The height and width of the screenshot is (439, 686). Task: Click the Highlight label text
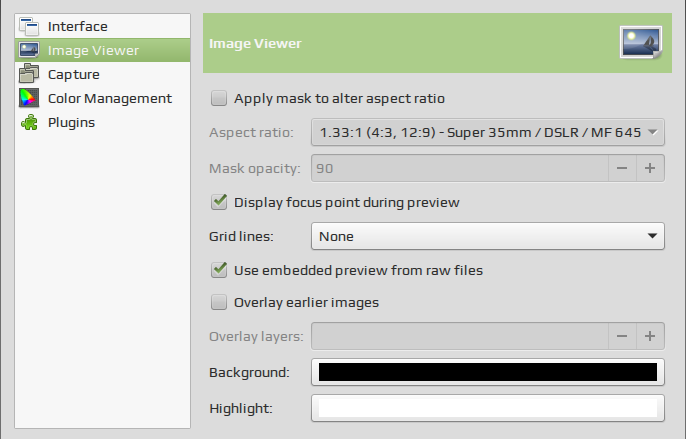click(x=241, y=408)
